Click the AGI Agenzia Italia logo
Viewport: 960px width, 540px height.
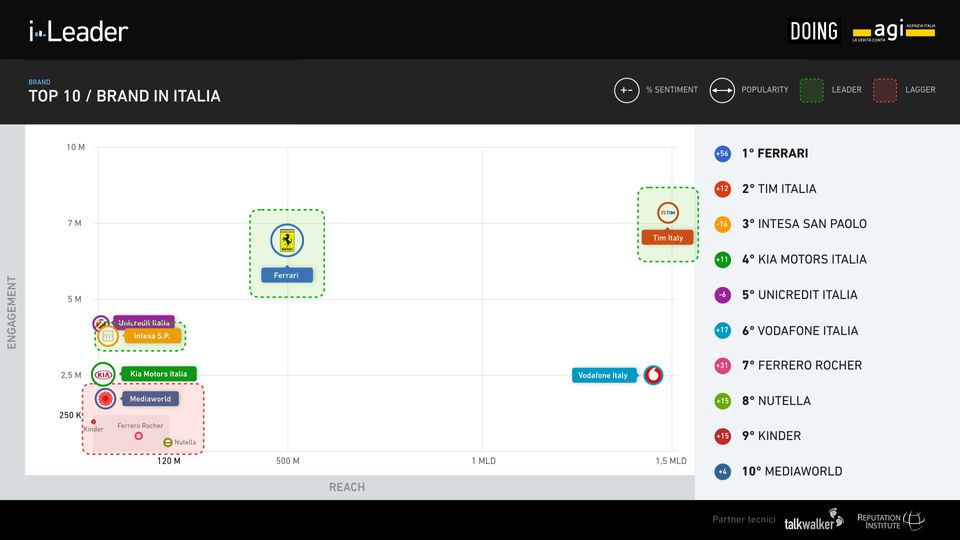pyautogui.click(x=893, y=31)
